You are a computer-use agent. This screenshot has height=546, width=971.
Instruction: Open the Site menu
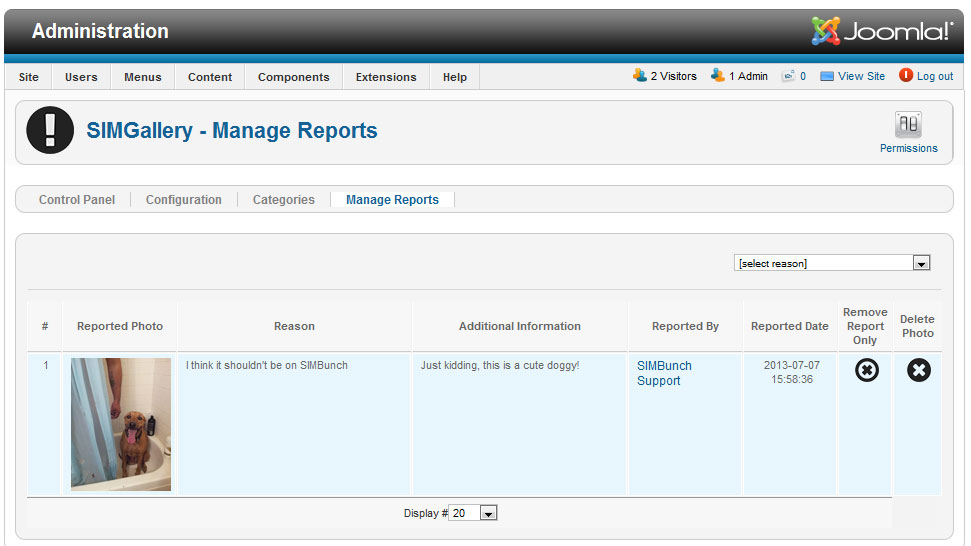[x=28, y=77]
